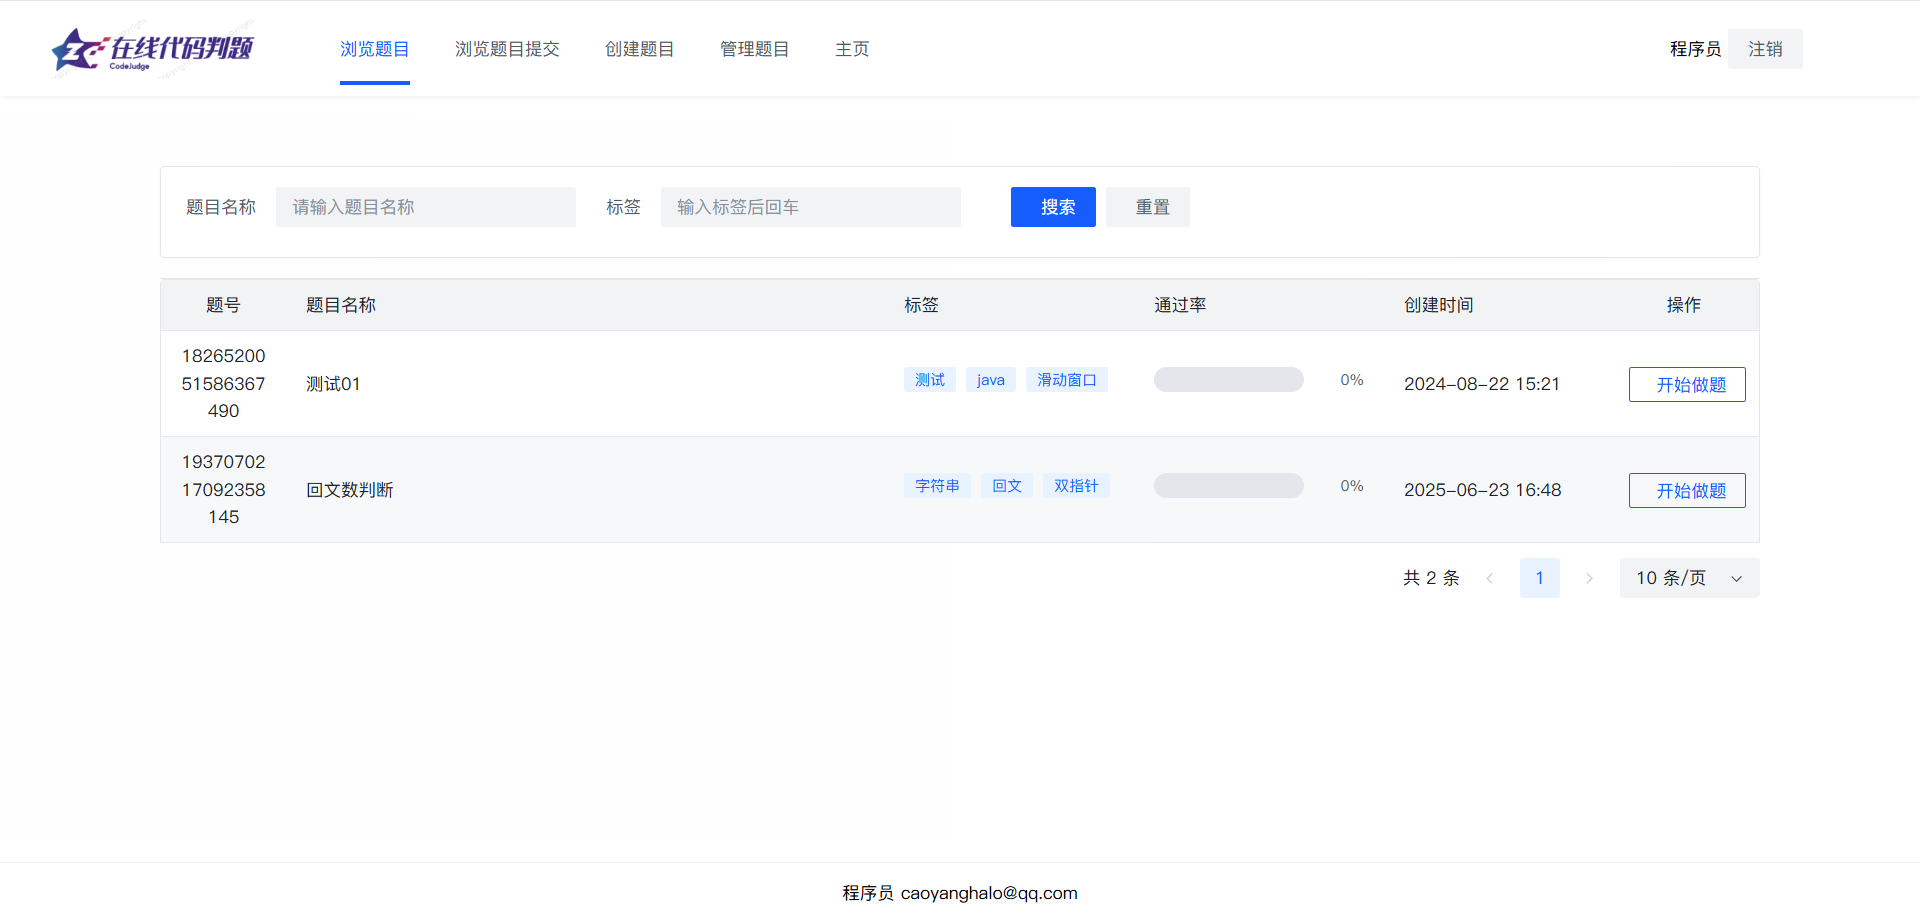
Task: Click the 创建时间 column header
Action: [x=1439, y=305]
